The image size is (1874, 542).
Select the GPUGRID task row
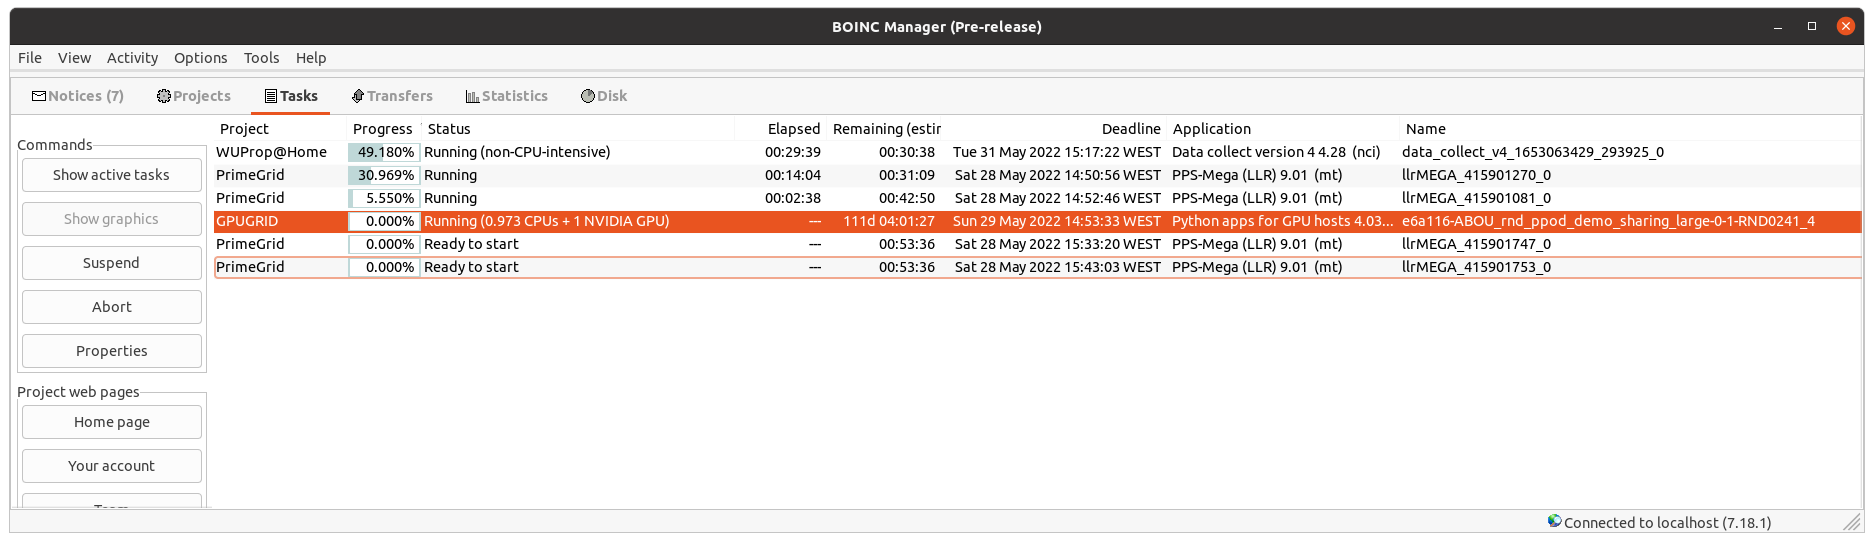click(1037, 221)
